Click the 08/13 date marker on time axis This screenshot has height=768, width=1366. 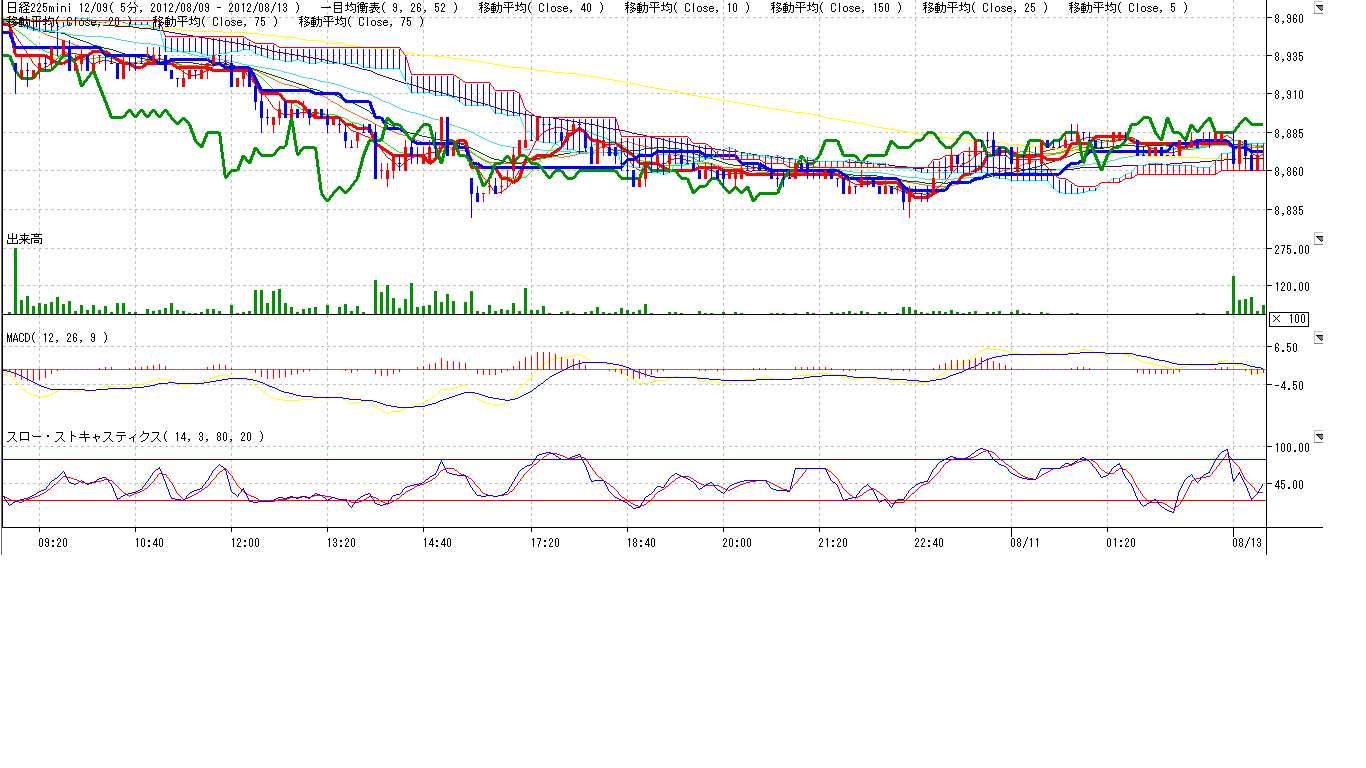tap(1246, 543)
